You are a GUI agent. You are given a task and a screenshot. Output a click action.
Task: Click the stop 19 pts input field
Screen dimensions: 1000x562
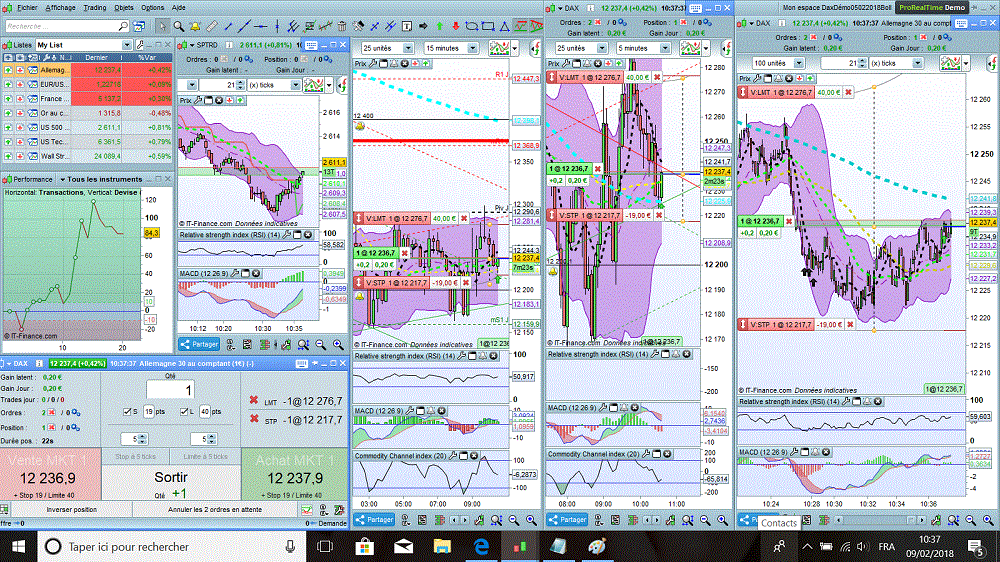[149, 412]
